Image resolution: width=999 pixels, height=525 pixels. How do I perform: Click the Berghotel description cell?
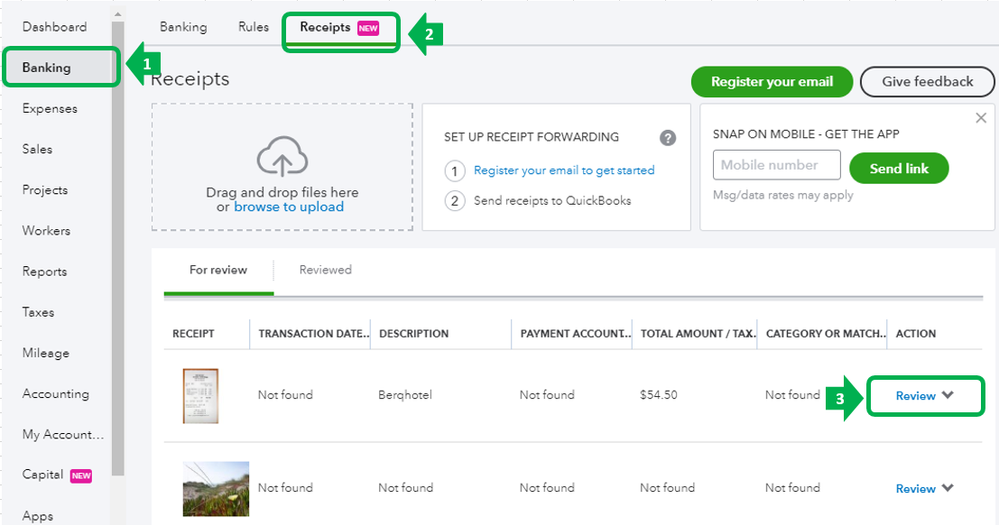pyautogui.click(x=405, y=395)
